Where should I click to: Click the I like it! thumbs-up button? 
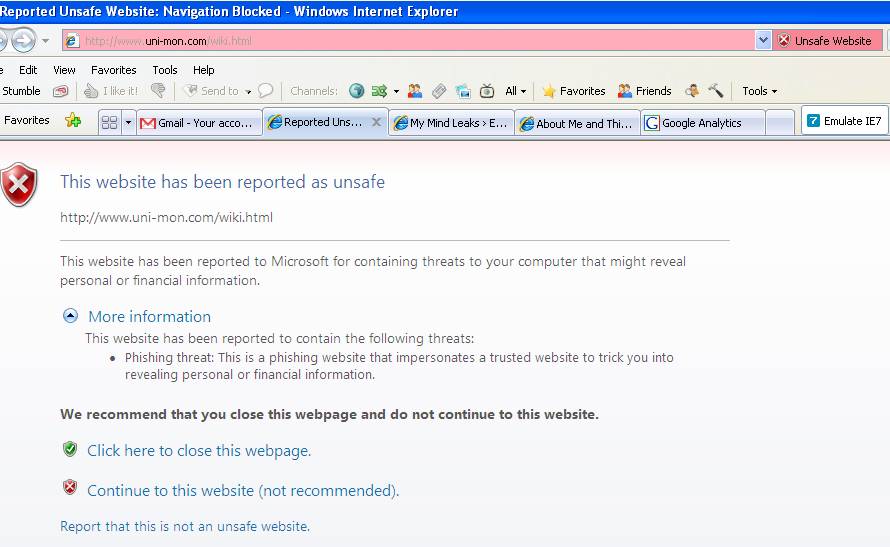111,91
